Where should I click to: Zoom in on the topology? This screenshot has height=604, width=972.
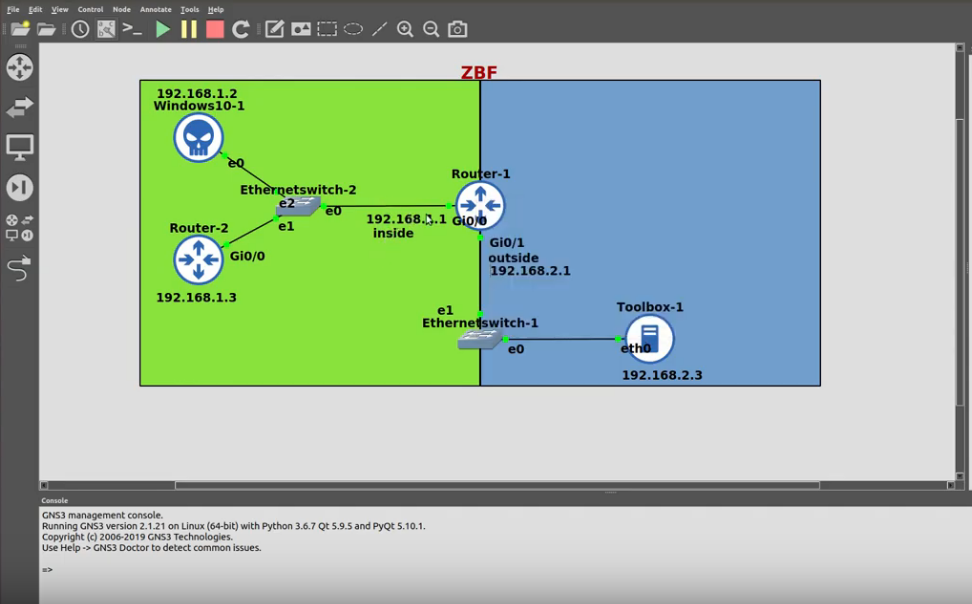tap(404, 29)
